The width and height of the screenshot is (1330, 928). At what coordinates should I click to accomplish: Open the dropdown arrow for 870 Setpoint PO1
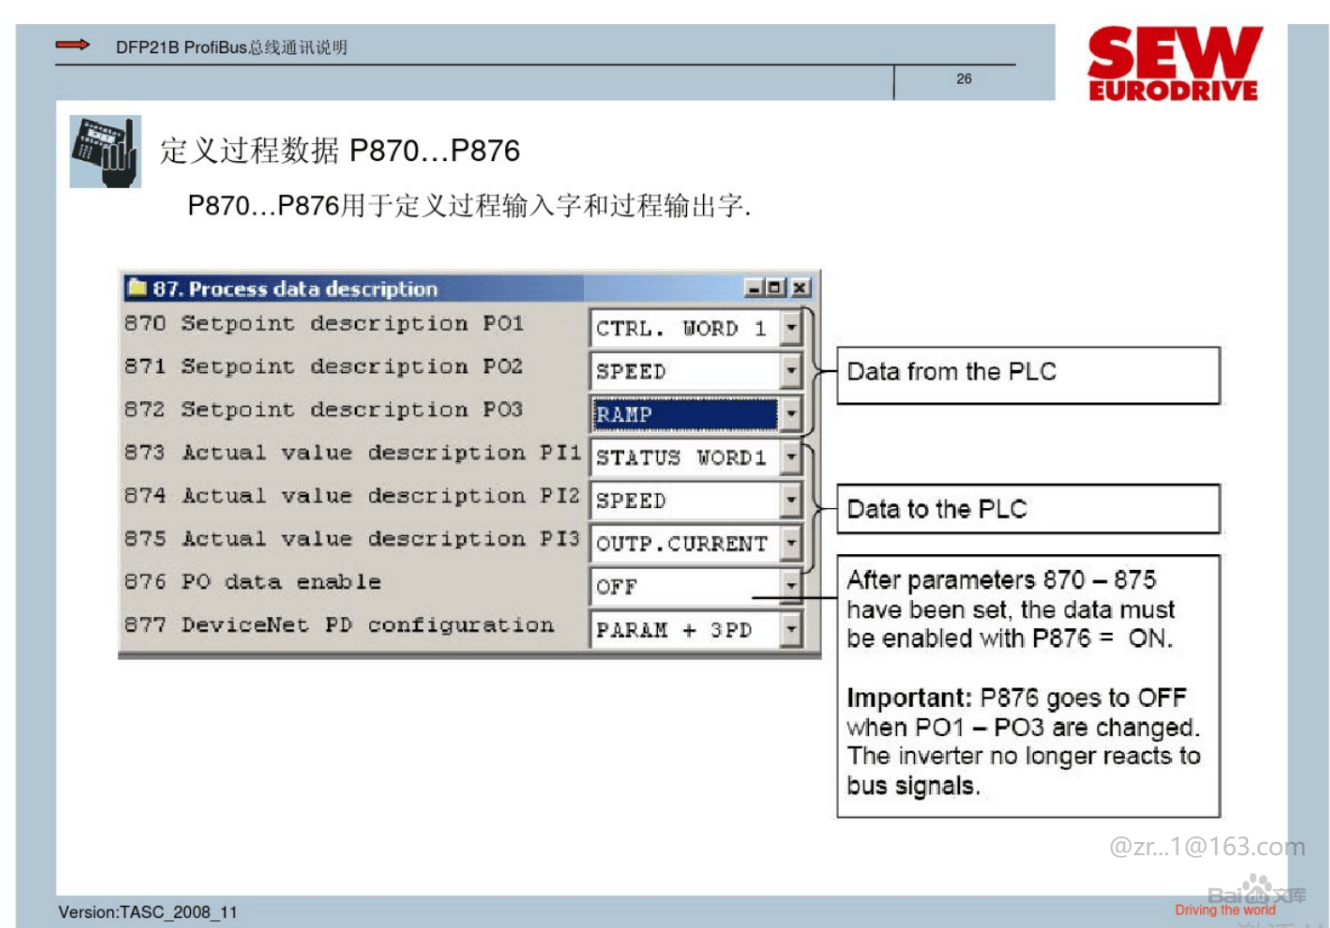point(791,328)
